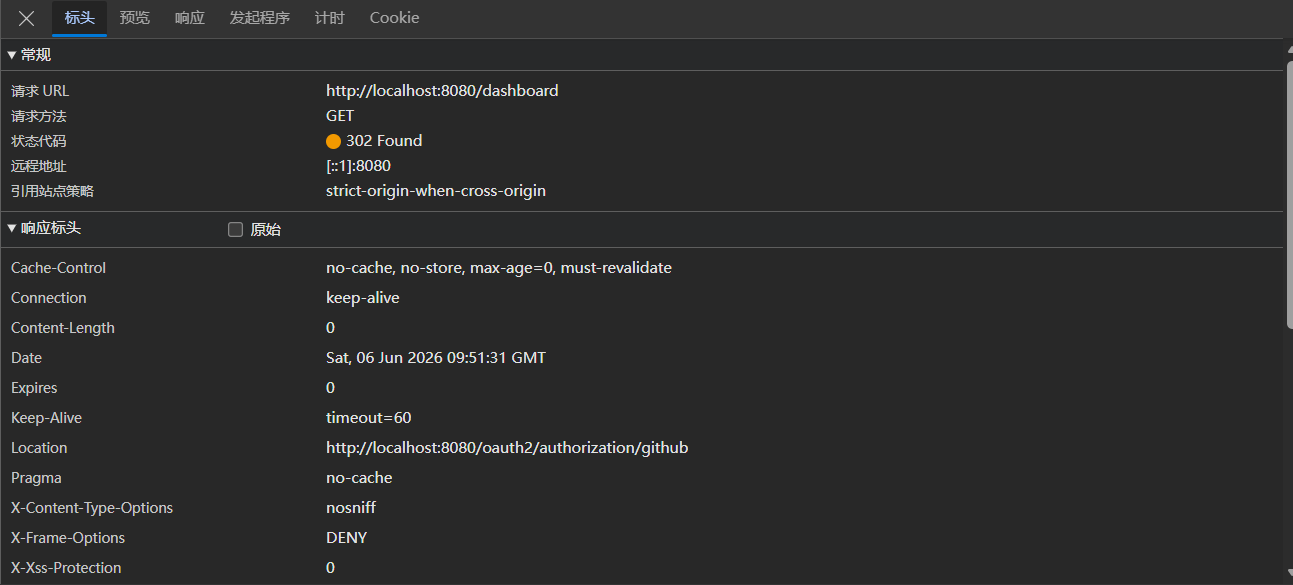Viewport: 1293px width, 585px height.
Task: Enable the 原始 raw headers checkbox
Action: (236, 229)
